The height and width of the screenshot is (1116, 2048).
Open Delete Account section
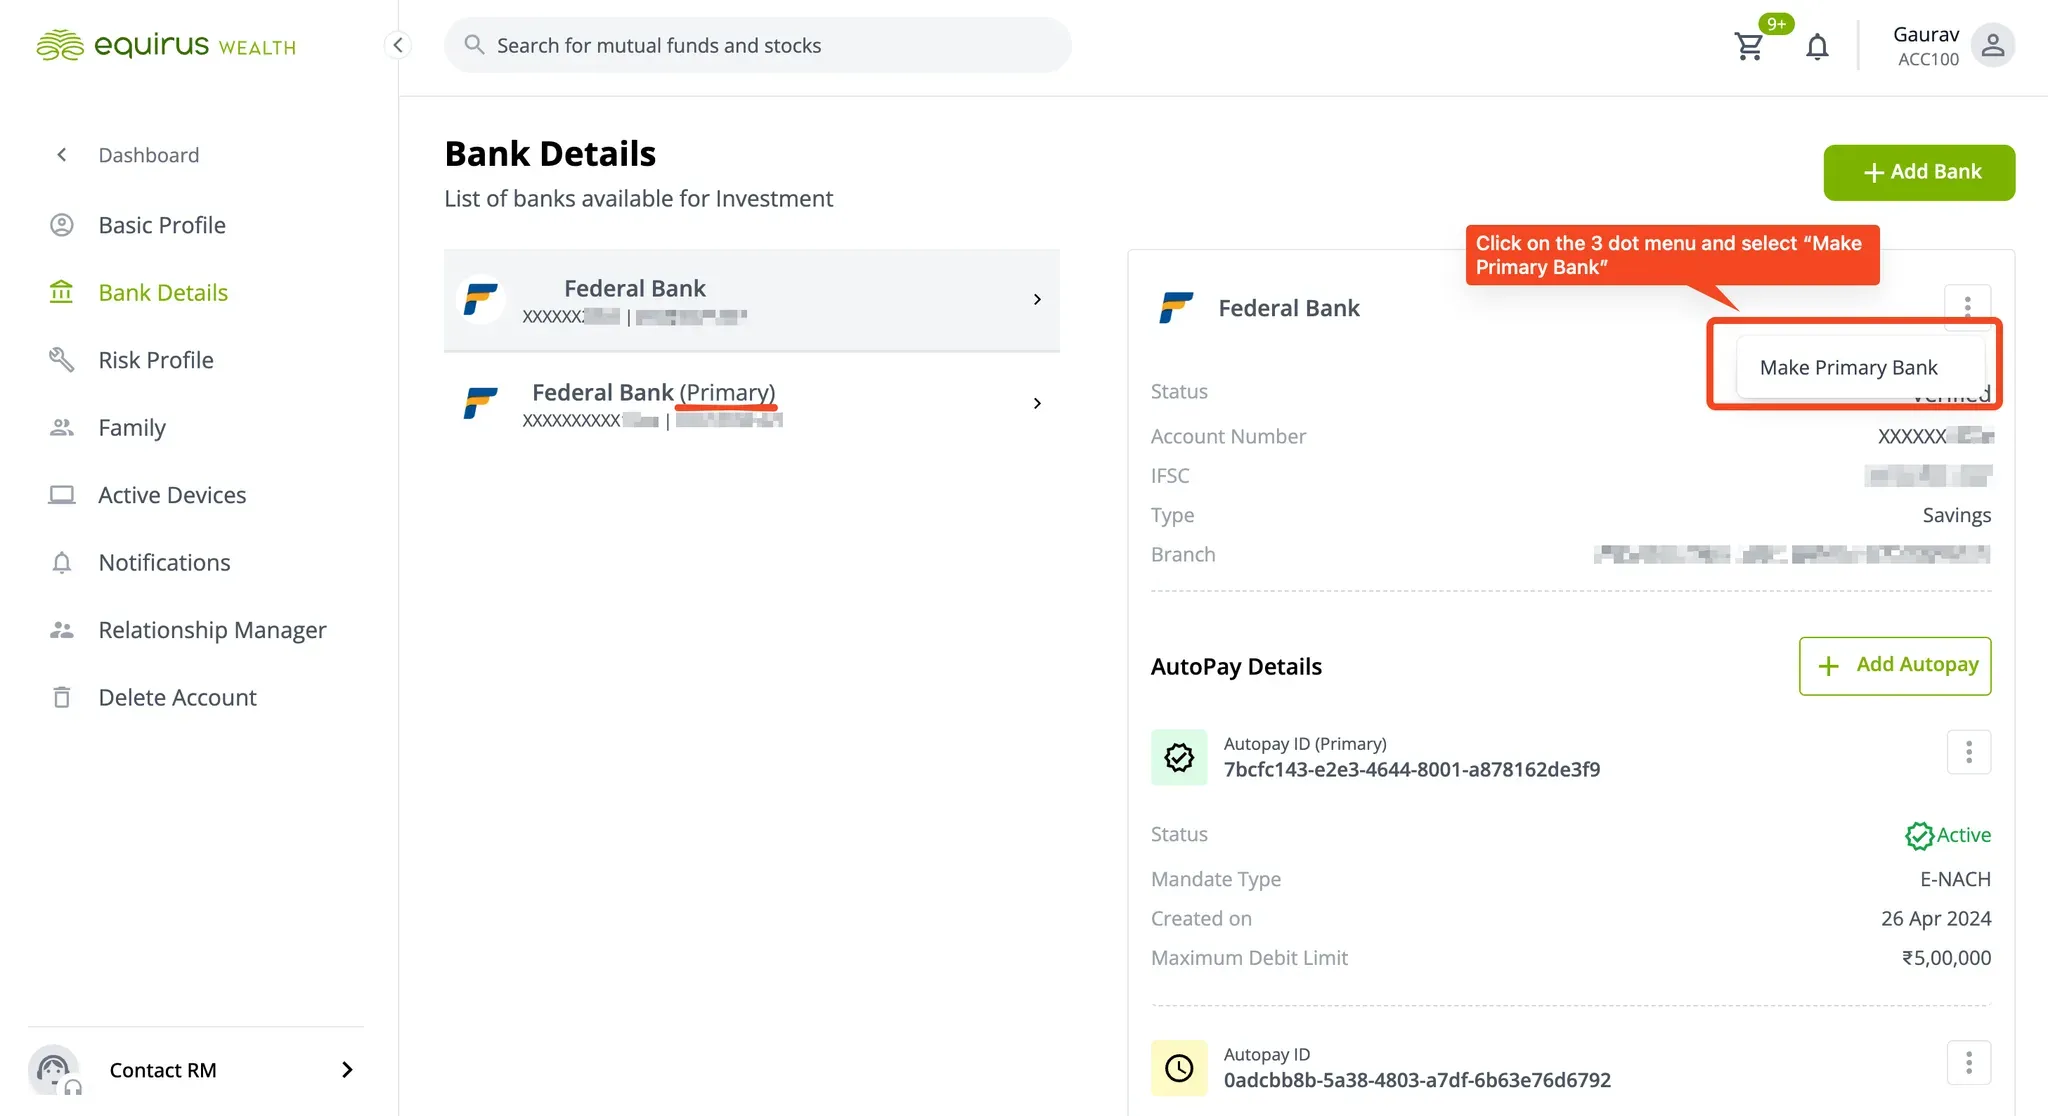(x=177, y=698)
